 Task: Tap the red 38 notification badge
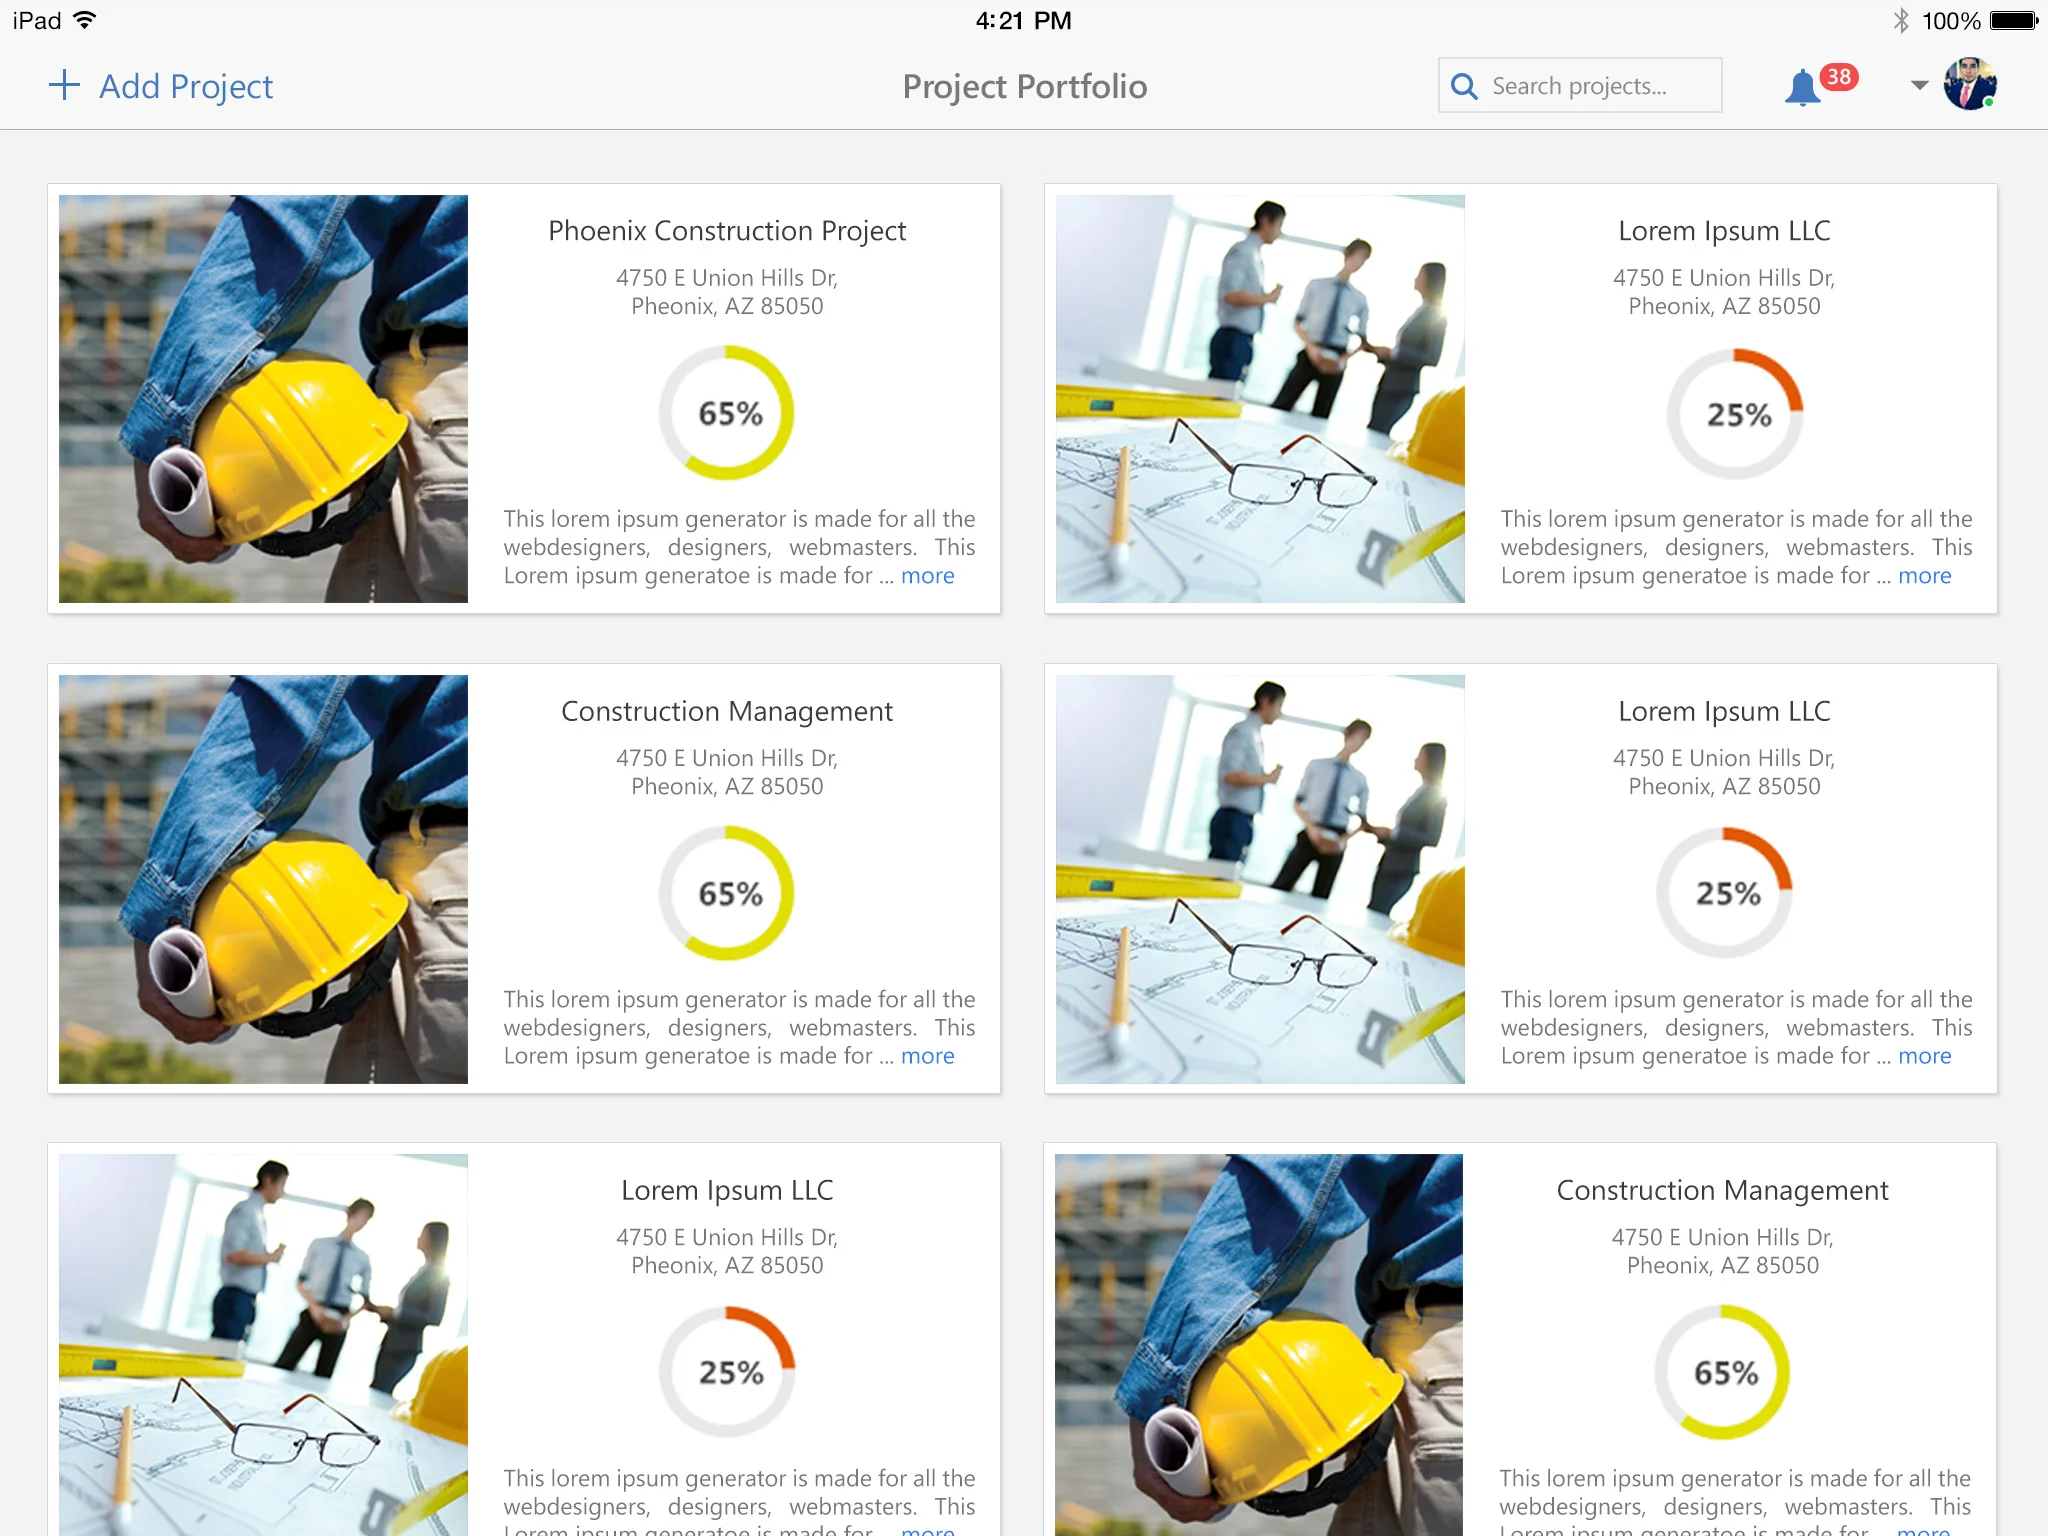(x=1839, y=77)
